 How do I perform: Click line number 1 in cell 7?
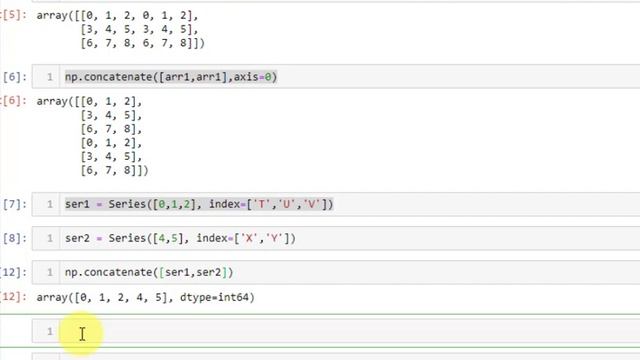[50, 204]
